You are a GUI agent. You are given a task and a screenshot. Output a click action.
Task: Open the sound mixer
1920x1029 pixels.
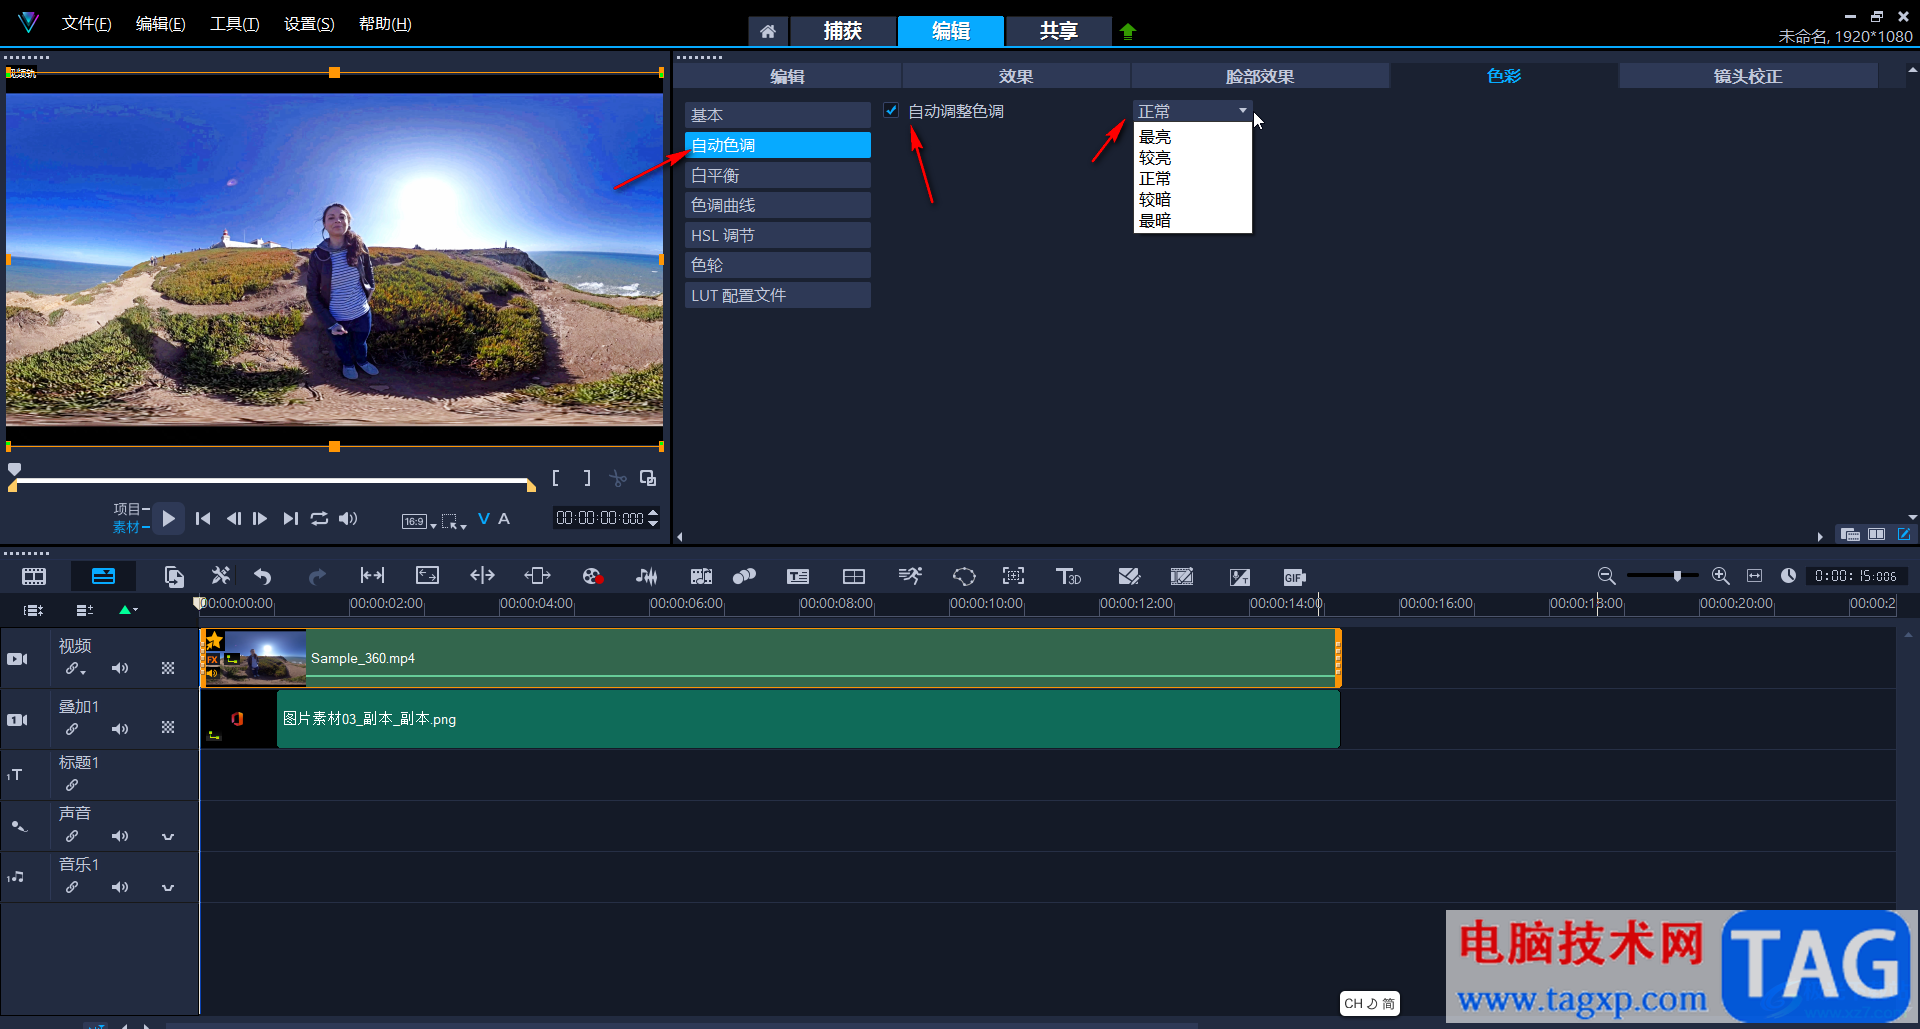click(x=646, y=576)
